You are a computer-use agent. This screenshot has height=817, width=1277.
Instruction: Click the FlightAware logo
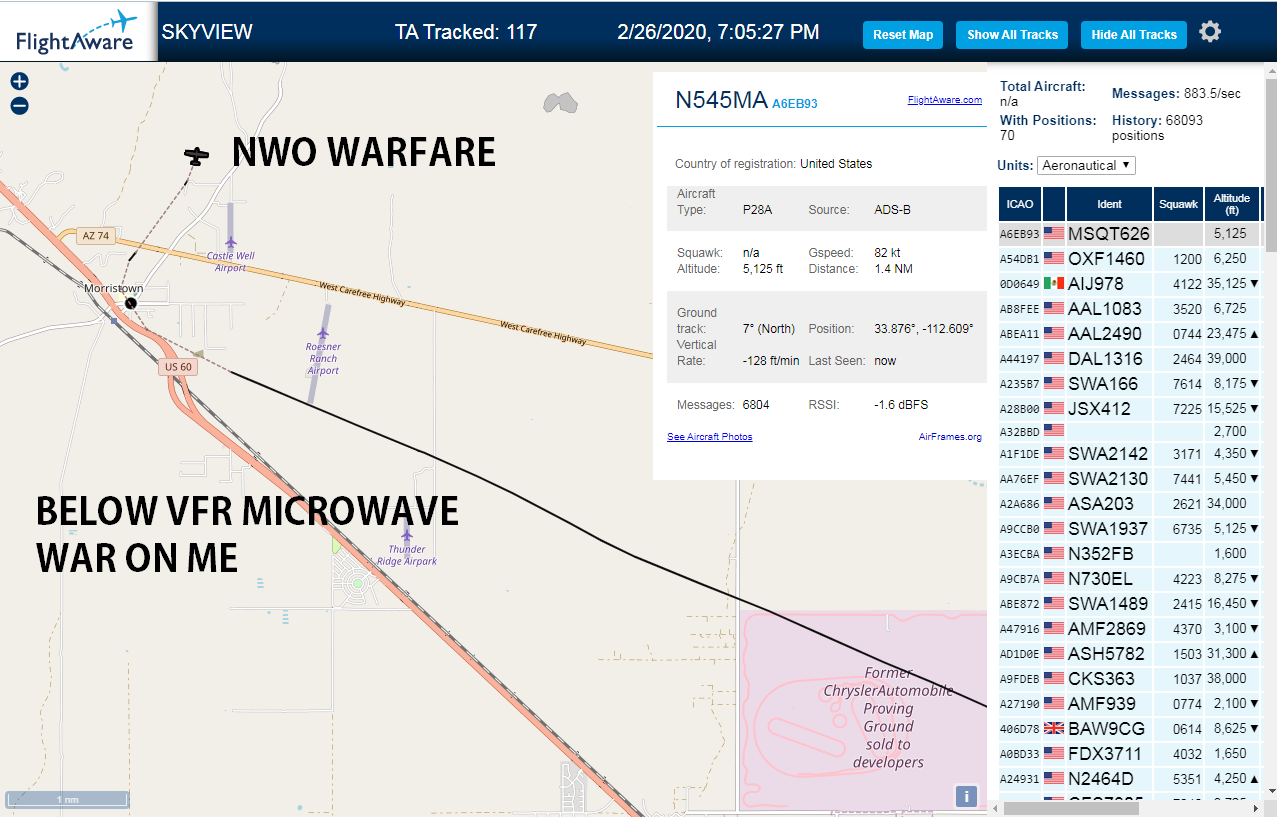[78, 32]
